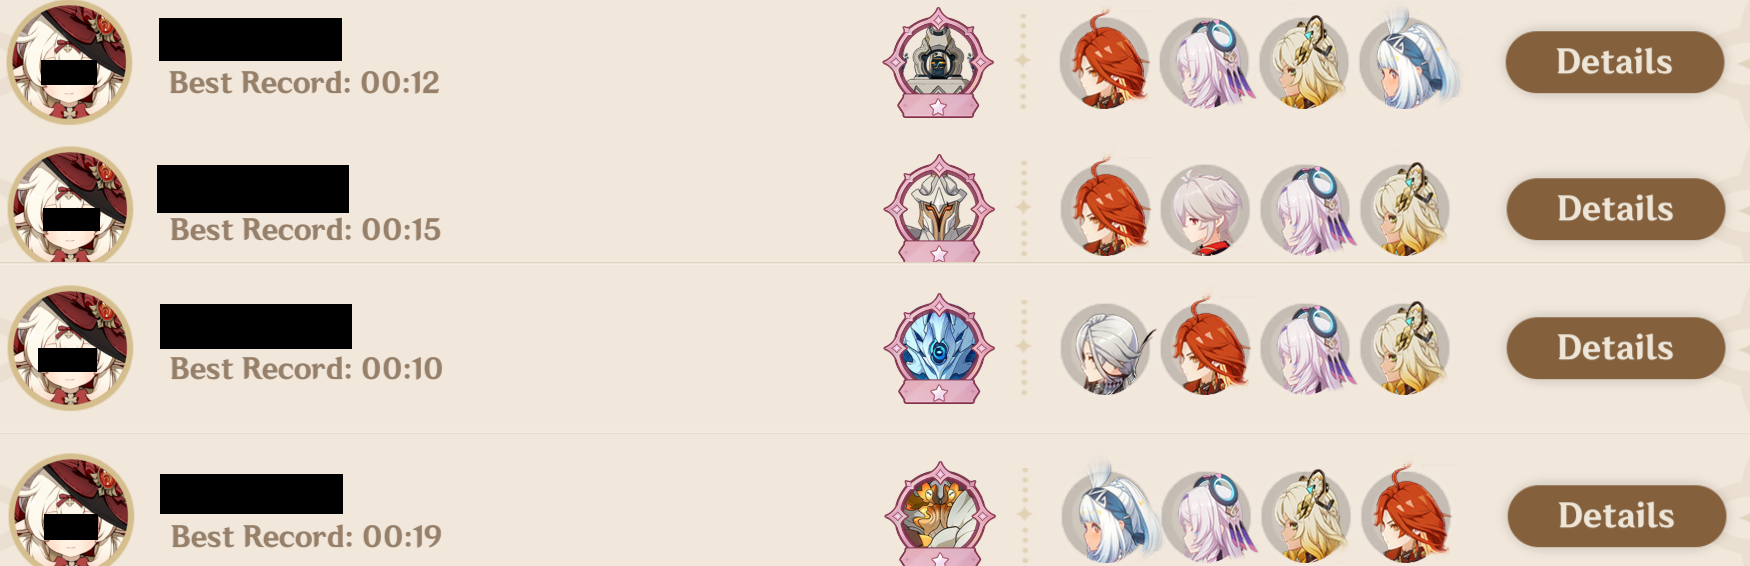Click the orange-white flower boss badge
Image resolution: width=1750 pixels, height=566 pixels.
click(940, 514)
